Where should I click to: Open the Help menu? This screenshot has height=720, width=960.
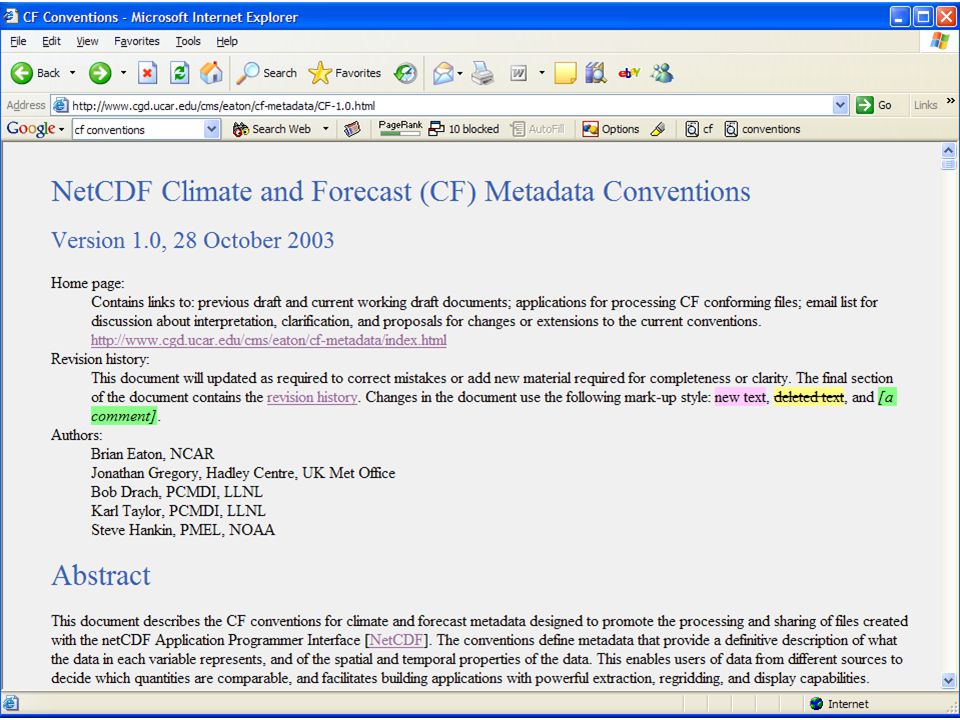pos(227,41)
